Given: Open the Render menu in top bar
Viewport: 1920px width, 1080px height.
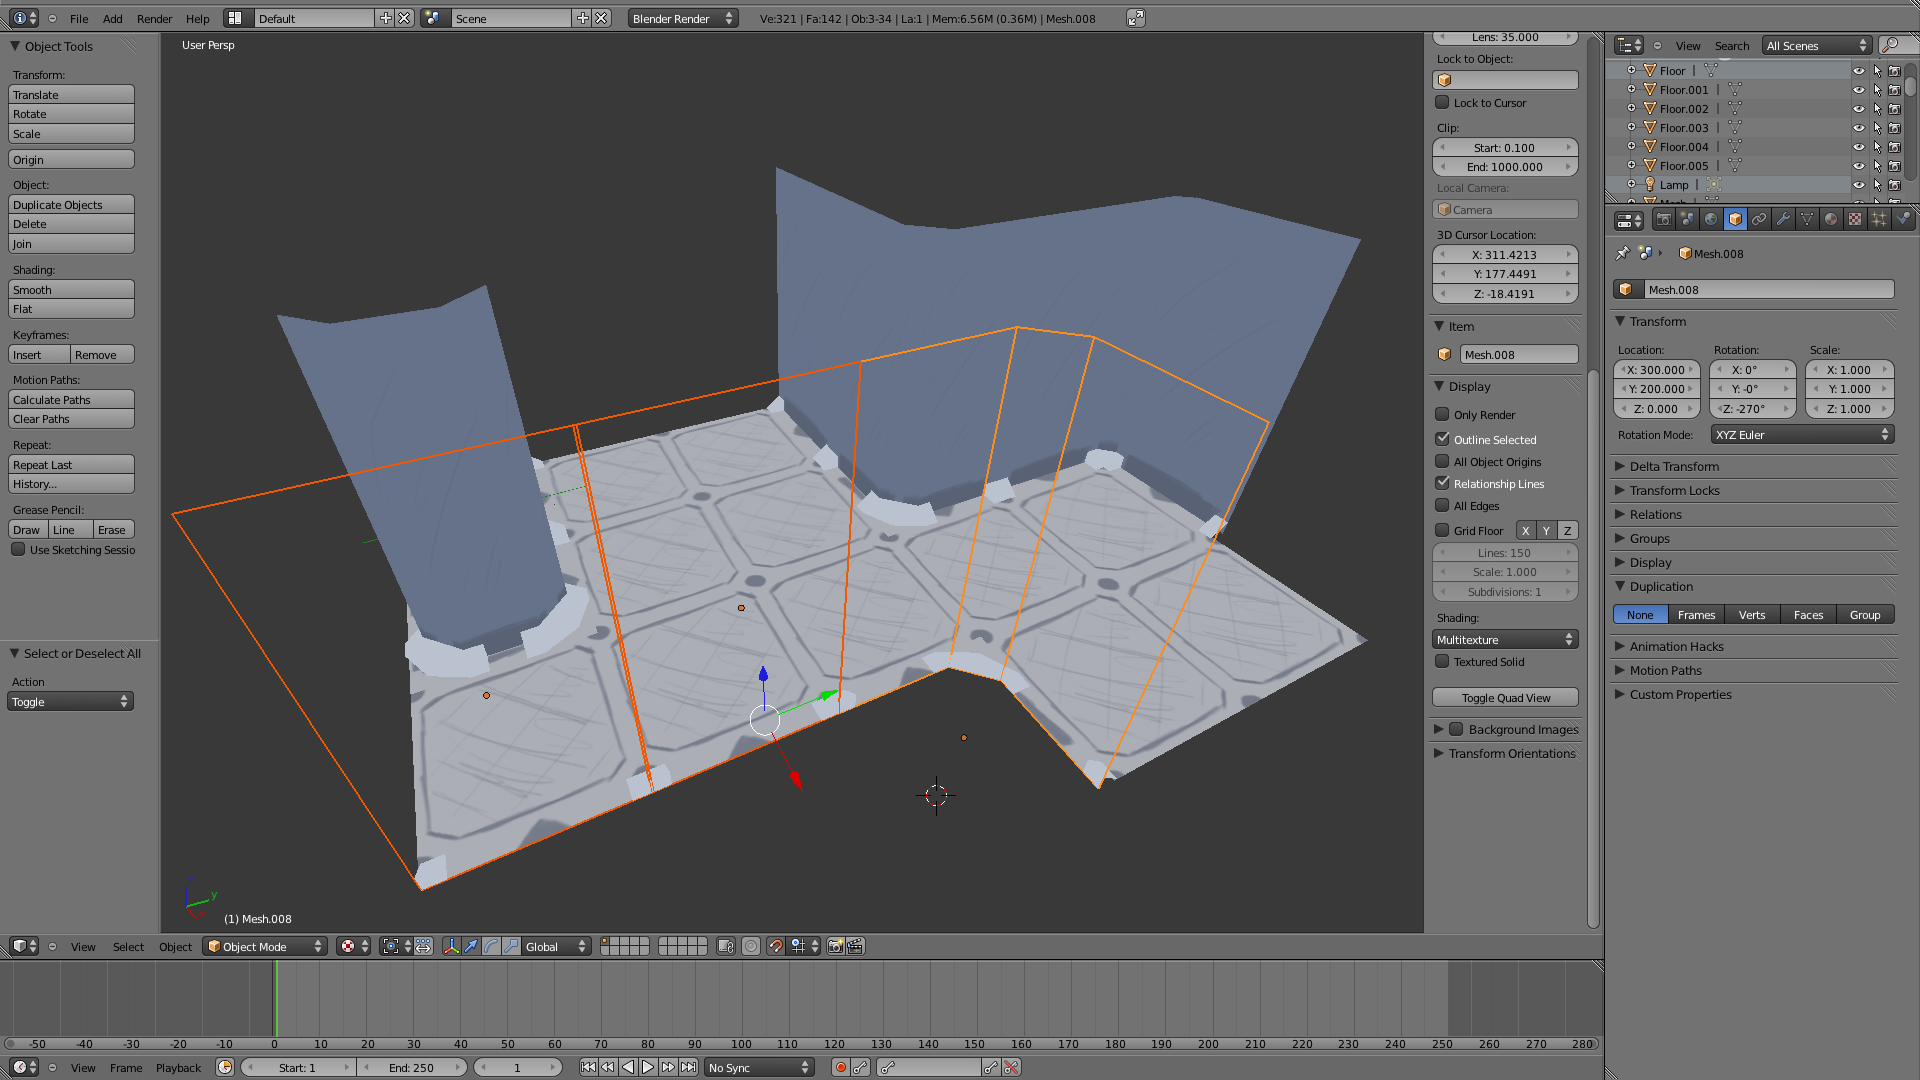Looking at the screenshot, I should 154,18.
